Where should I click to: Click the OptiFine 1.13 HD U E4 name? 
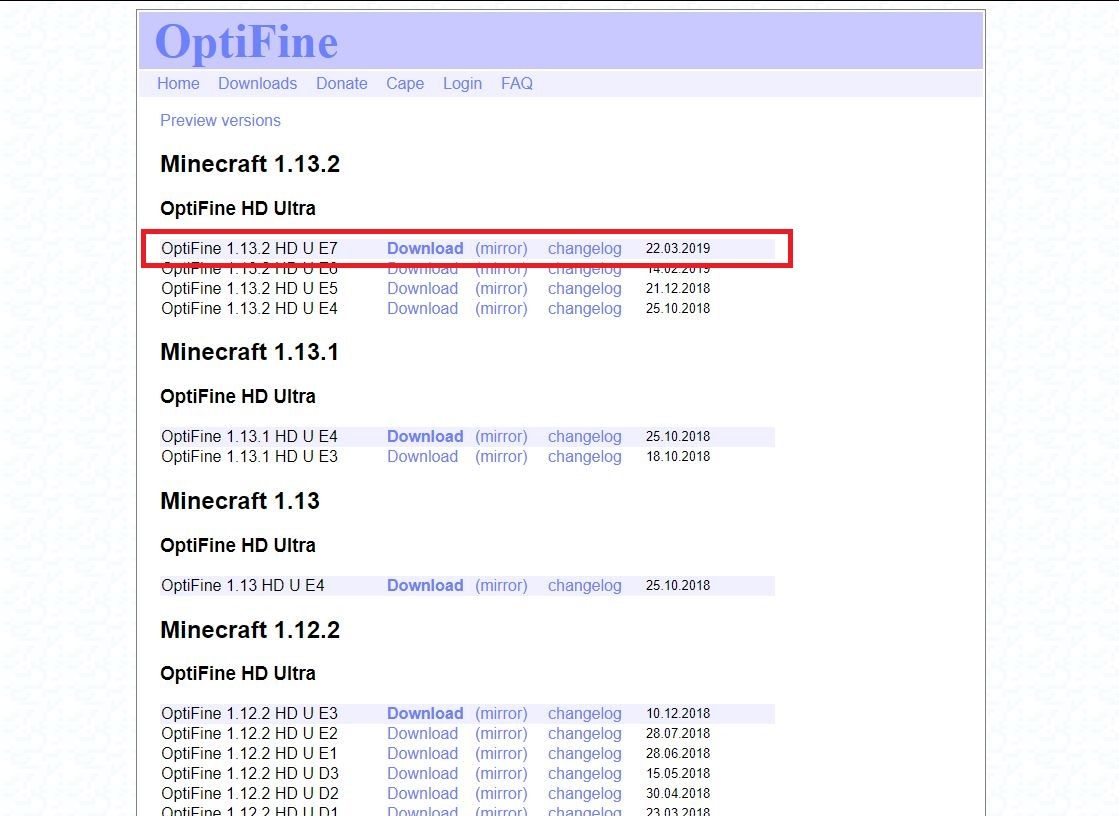click(243, 585)
